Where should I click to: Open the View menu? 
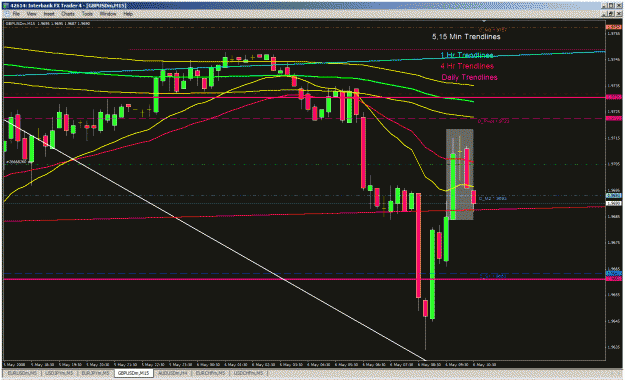[31, 14]
